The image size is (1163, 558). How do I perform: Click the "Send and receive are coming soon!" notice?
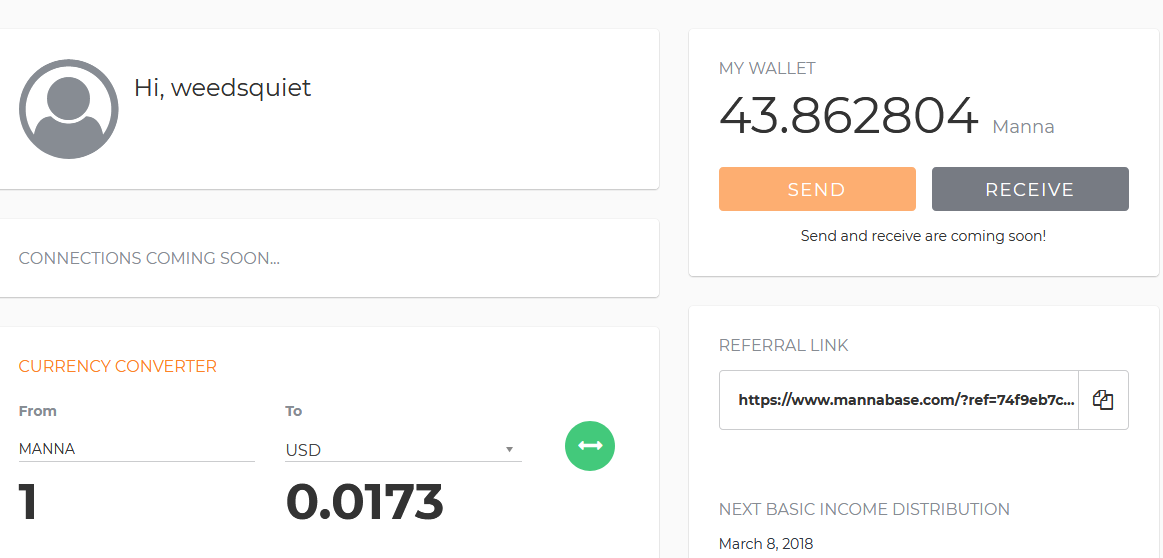pos(923,237)
